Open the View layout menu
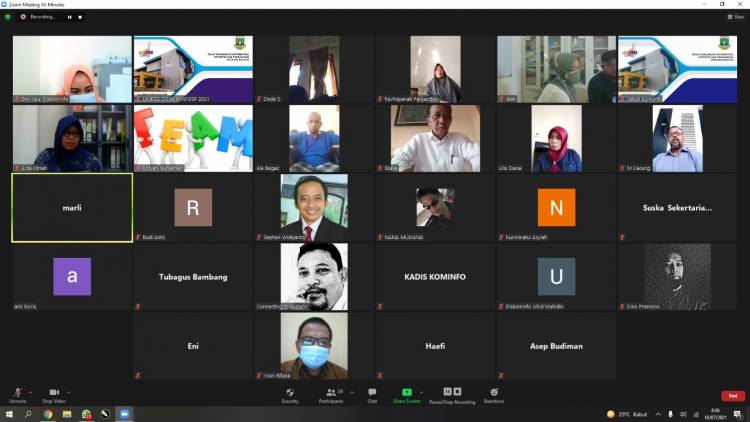 (736, 17)
